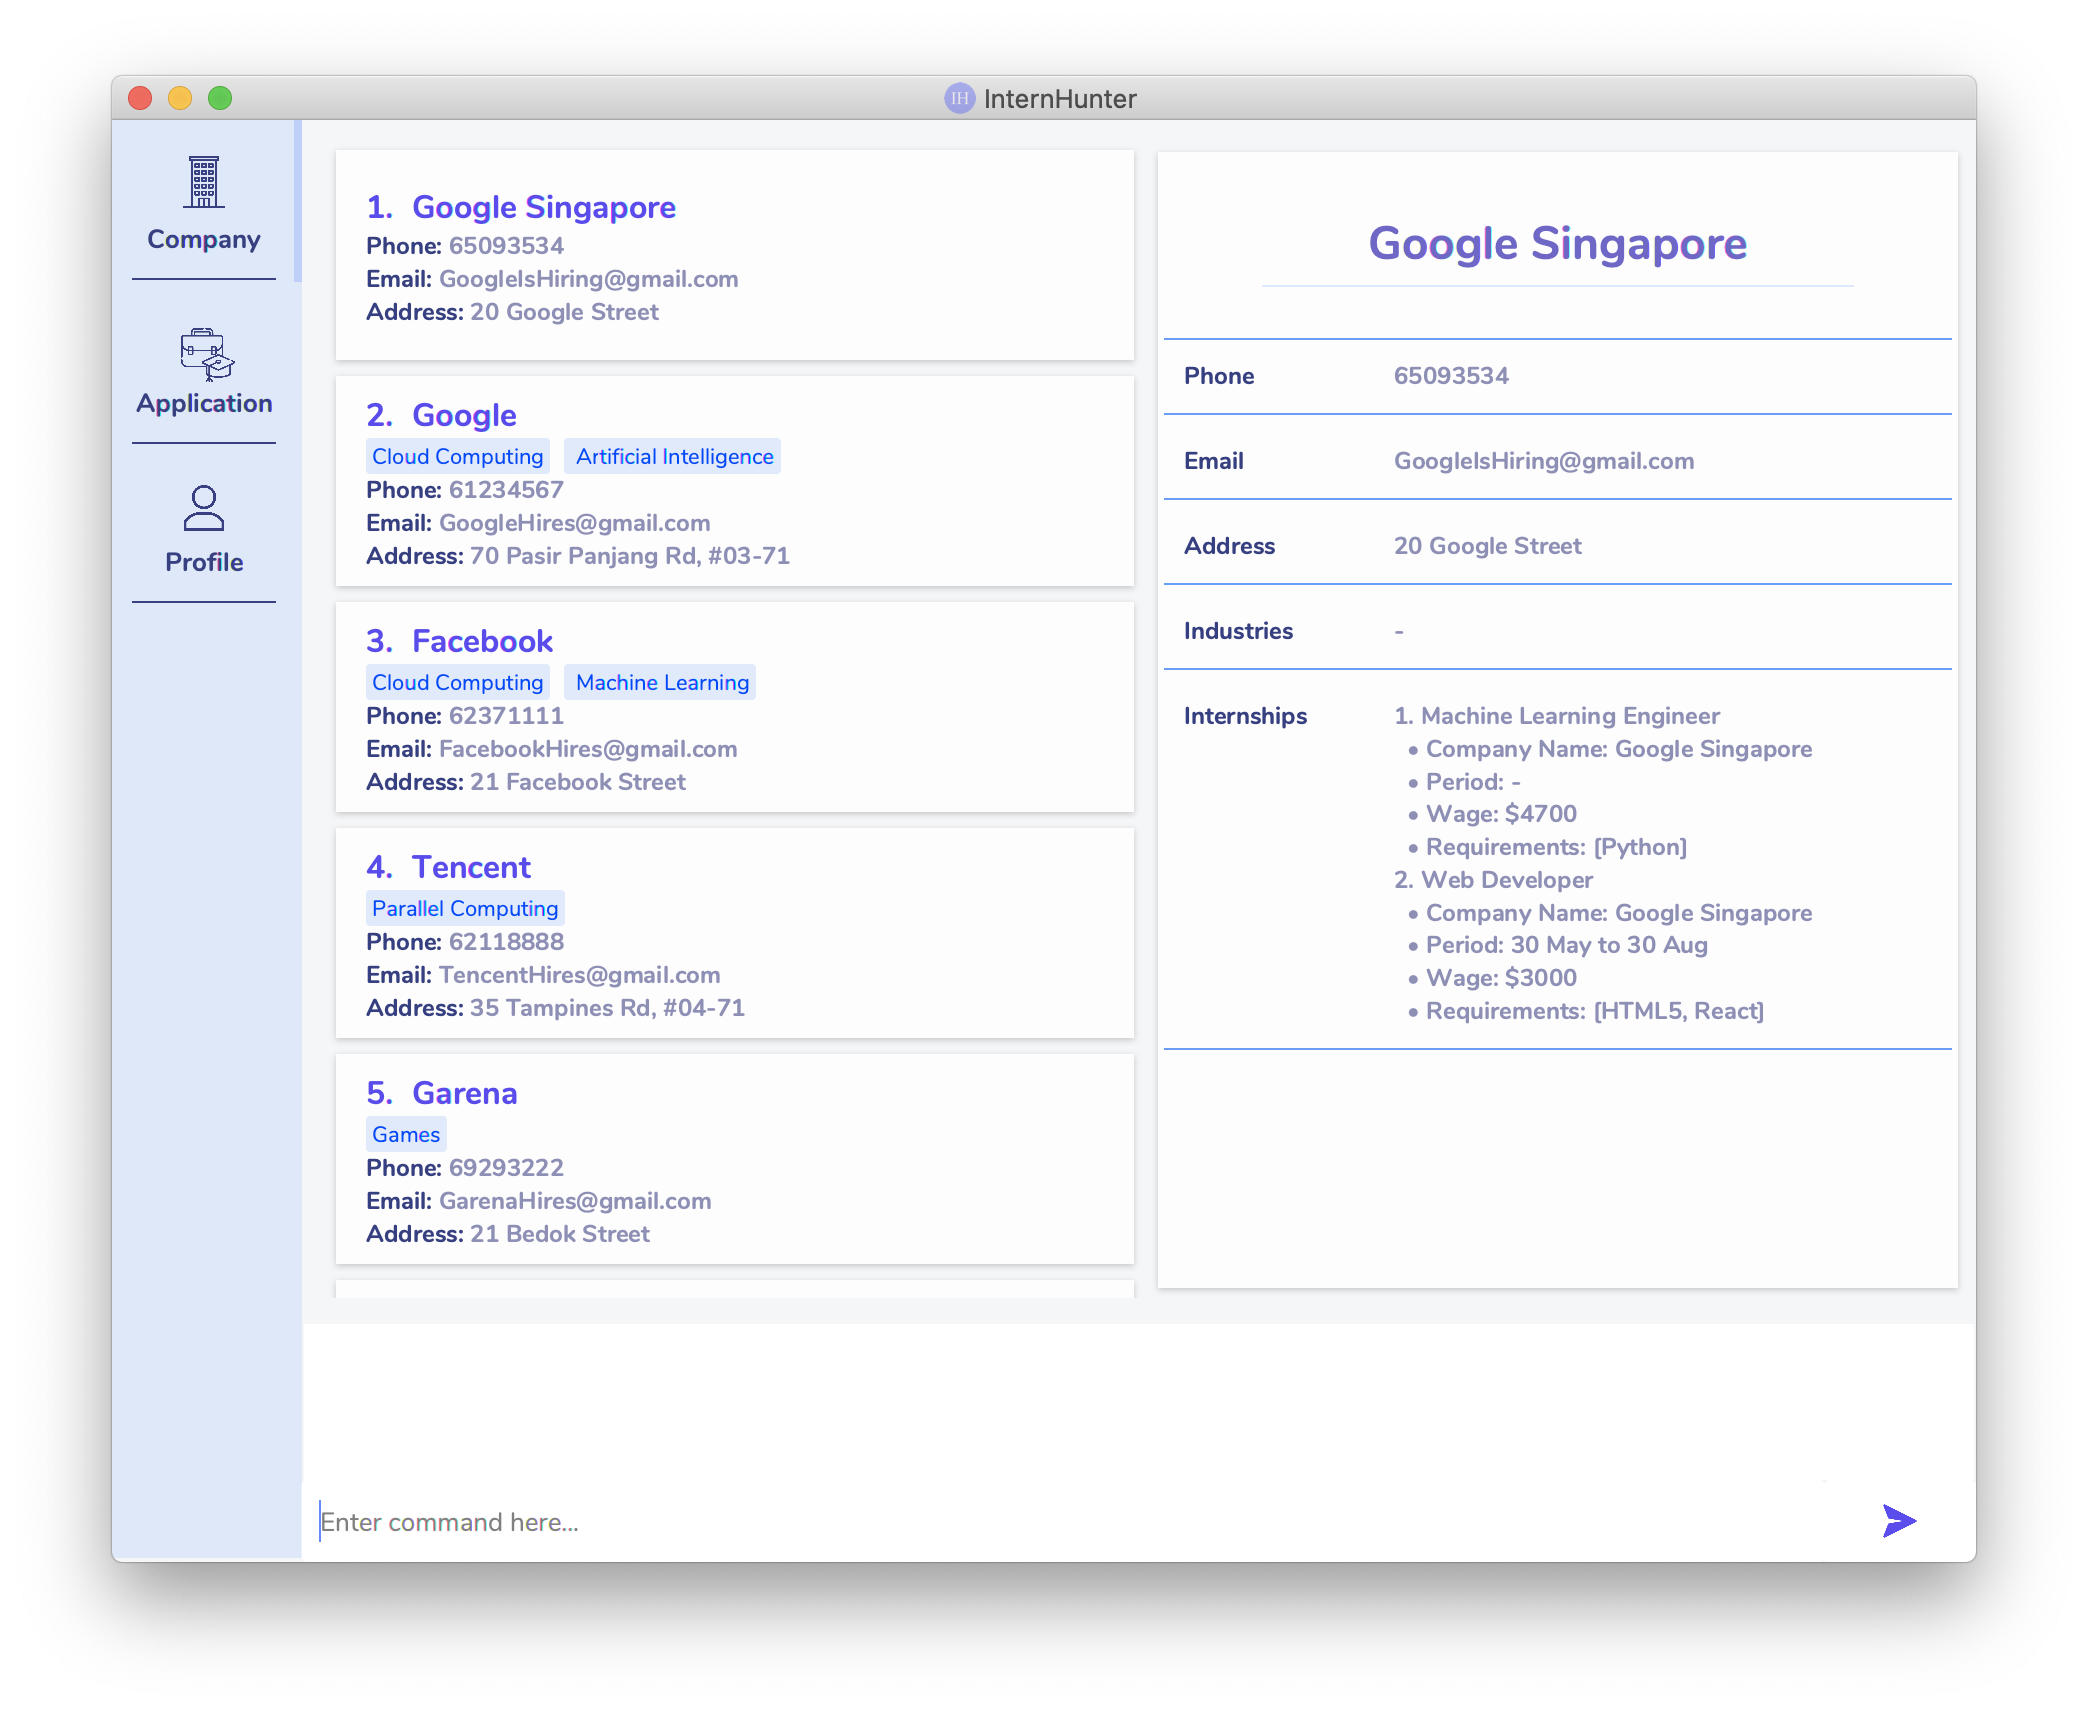Click Games tag on Garena card

pyautogui.click(x=406, y=1134)
